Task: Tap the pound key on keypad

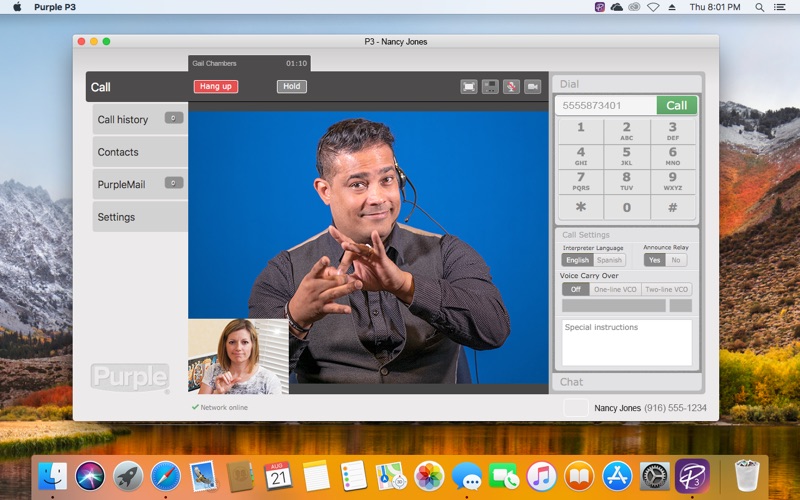Action: coord(672,207)
